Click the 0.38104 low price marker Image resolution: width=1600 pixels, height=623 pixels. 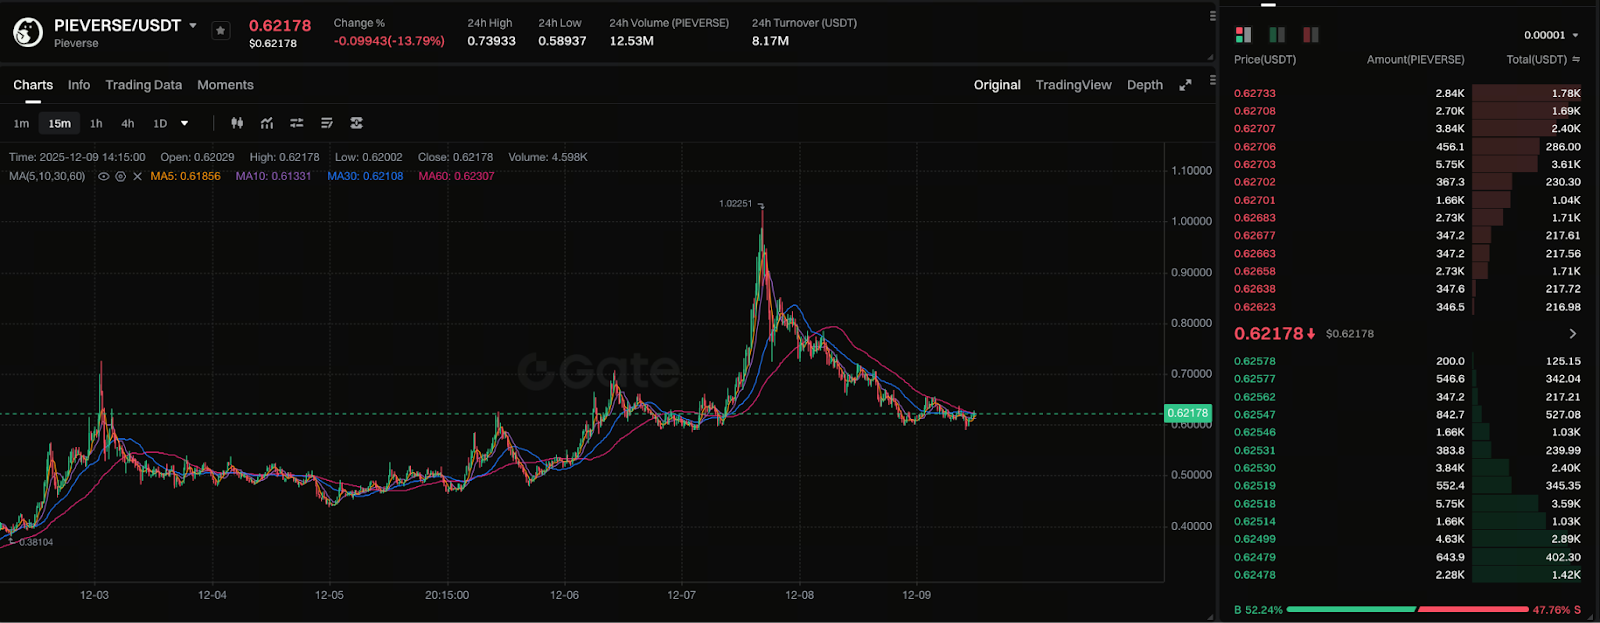click(36, 542)
